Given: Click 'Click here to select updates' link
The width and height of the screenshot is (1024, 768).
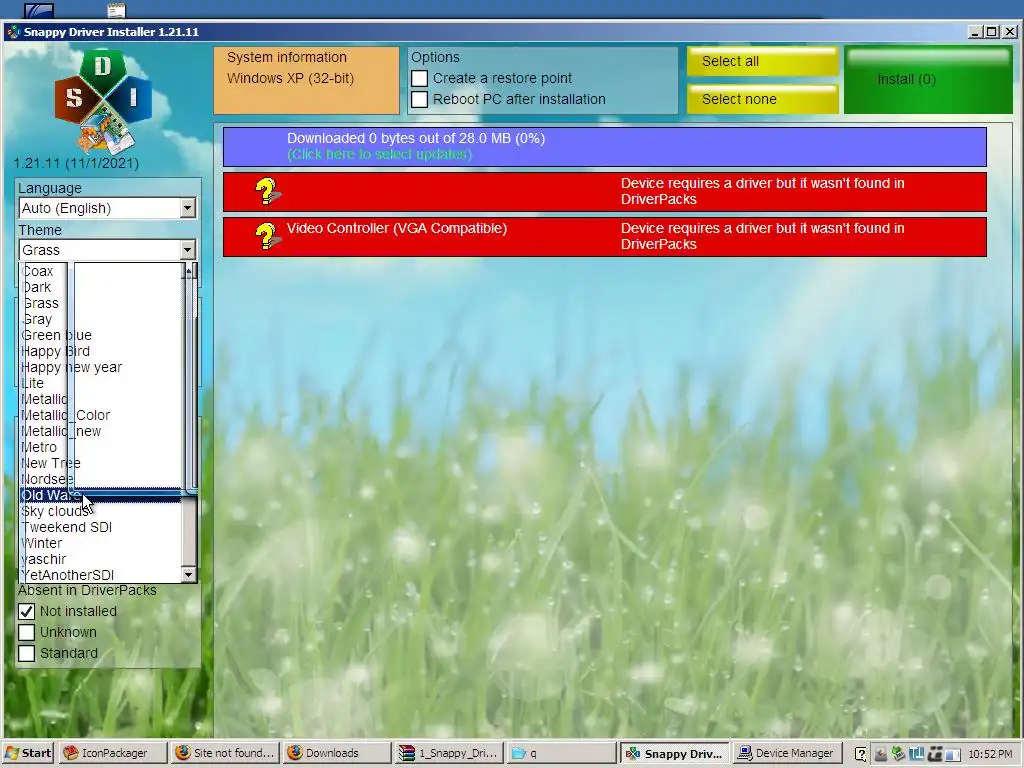Looking at the screenshot, I should click(x=379, y=155).
